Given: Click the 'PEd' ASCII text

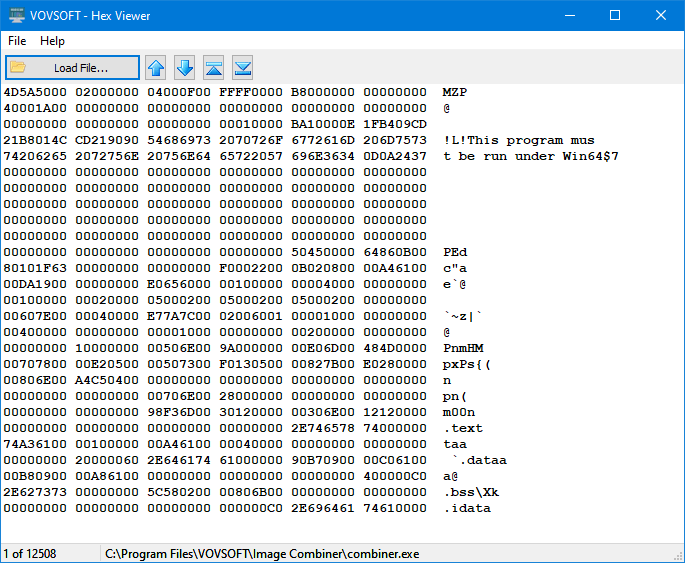Looking at the screenshot, I should [x=455, y=252].
